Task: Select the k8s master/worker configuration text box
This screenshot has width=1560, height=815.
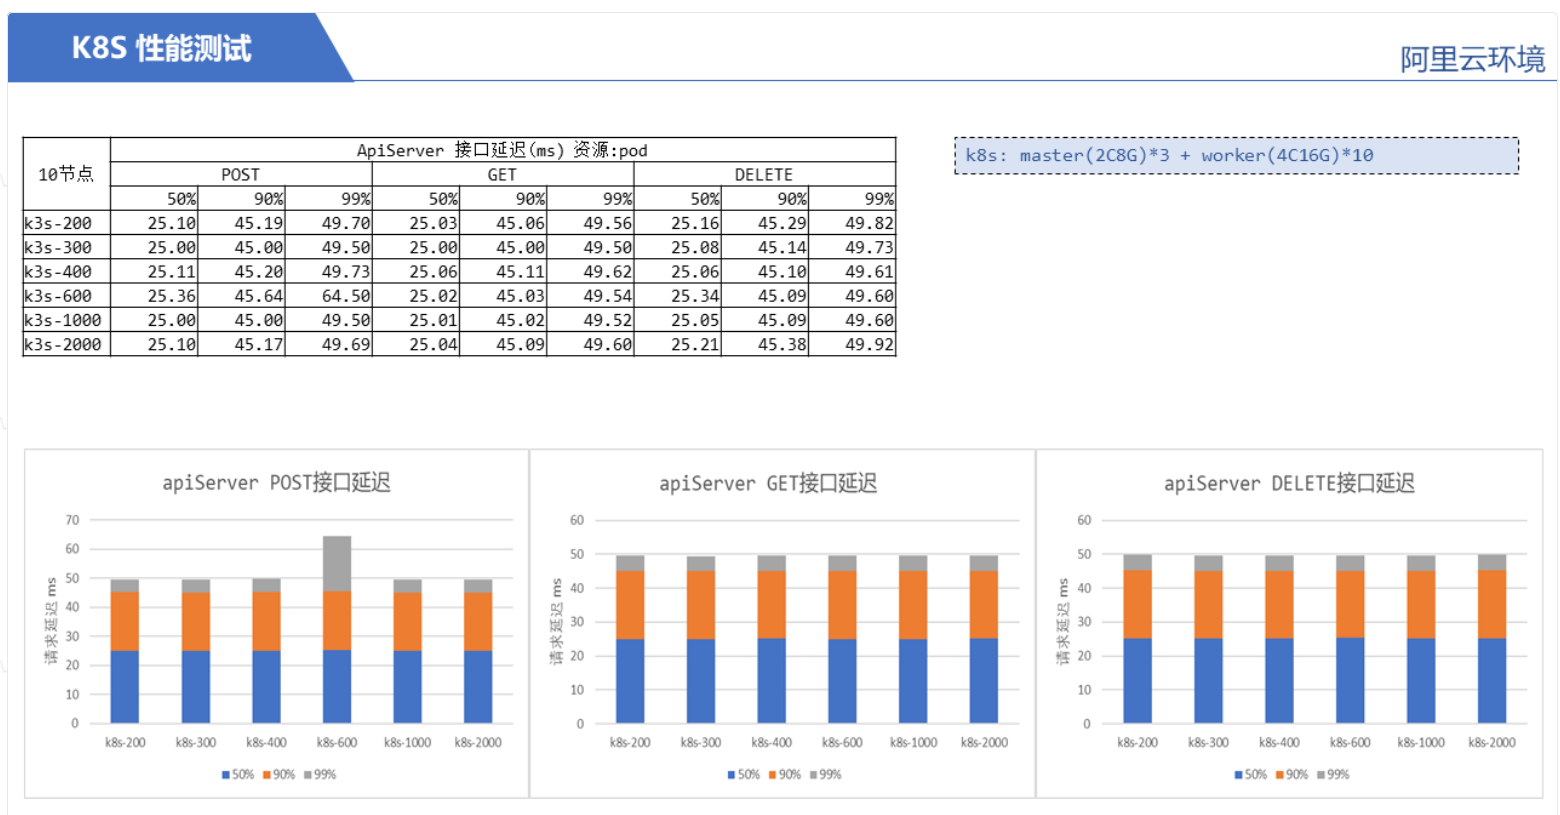Action: click(1236, 156)
